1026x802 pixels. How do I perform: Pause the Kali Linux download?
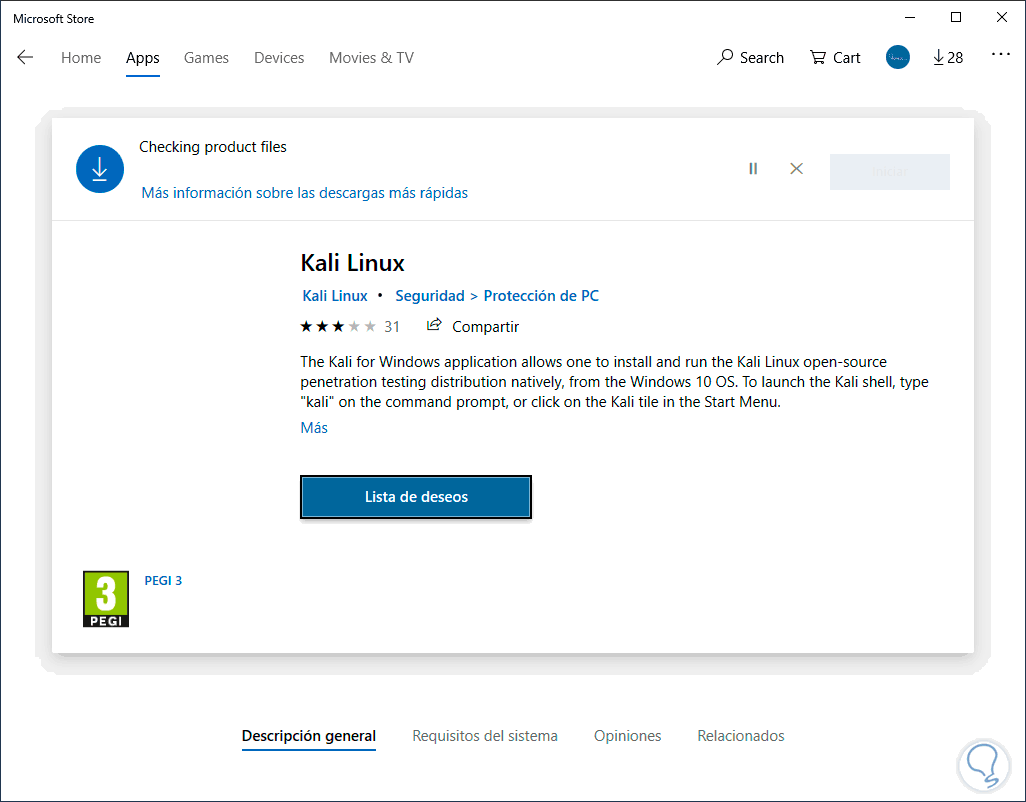[x=753, y=169]
